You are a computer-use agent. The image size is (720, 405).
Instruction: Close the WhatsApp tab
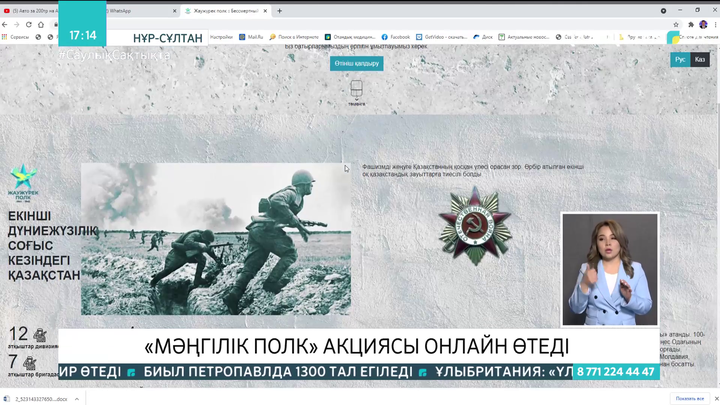click(x=174, y=11)
